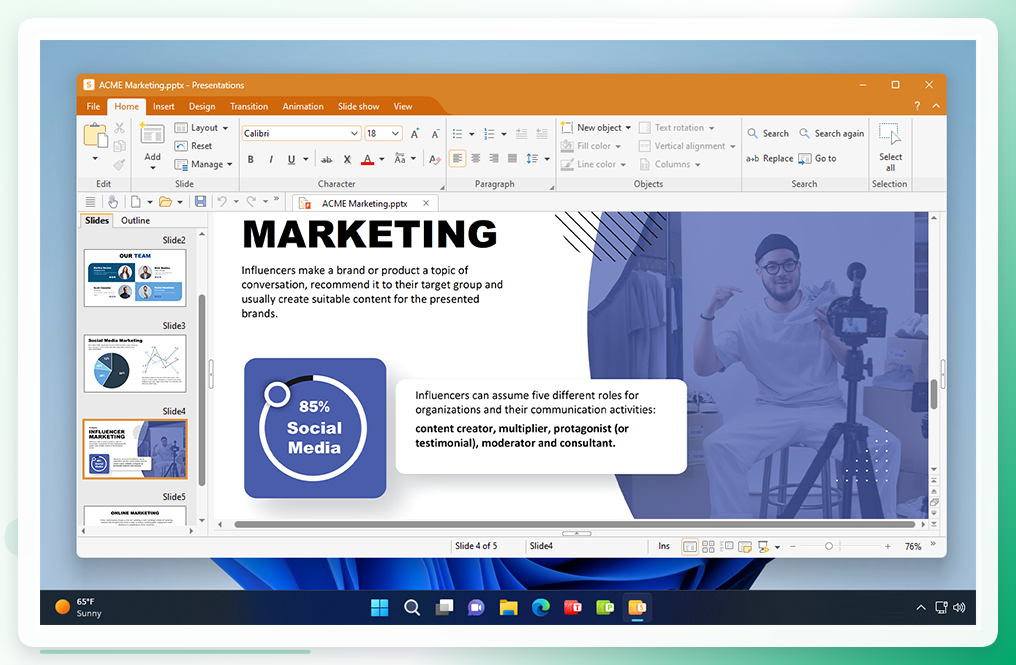
Task: Click the new document icon in quick toolbar
Action: [x=135, y=202]
